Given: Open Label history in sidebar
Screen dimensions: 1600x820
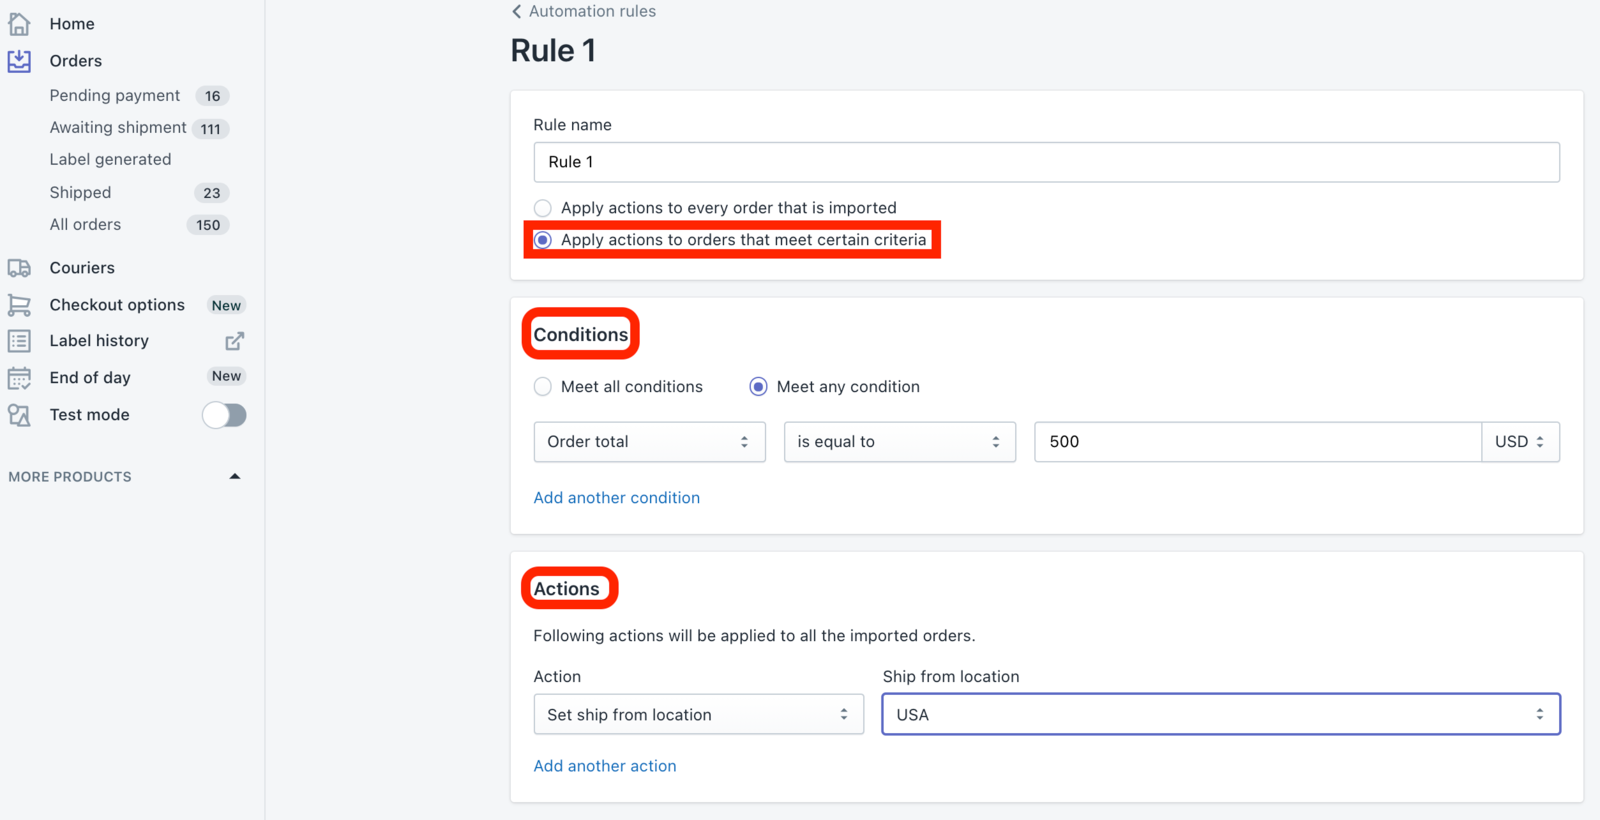Looking at the screenshot, I should click(x=99, y=341).
